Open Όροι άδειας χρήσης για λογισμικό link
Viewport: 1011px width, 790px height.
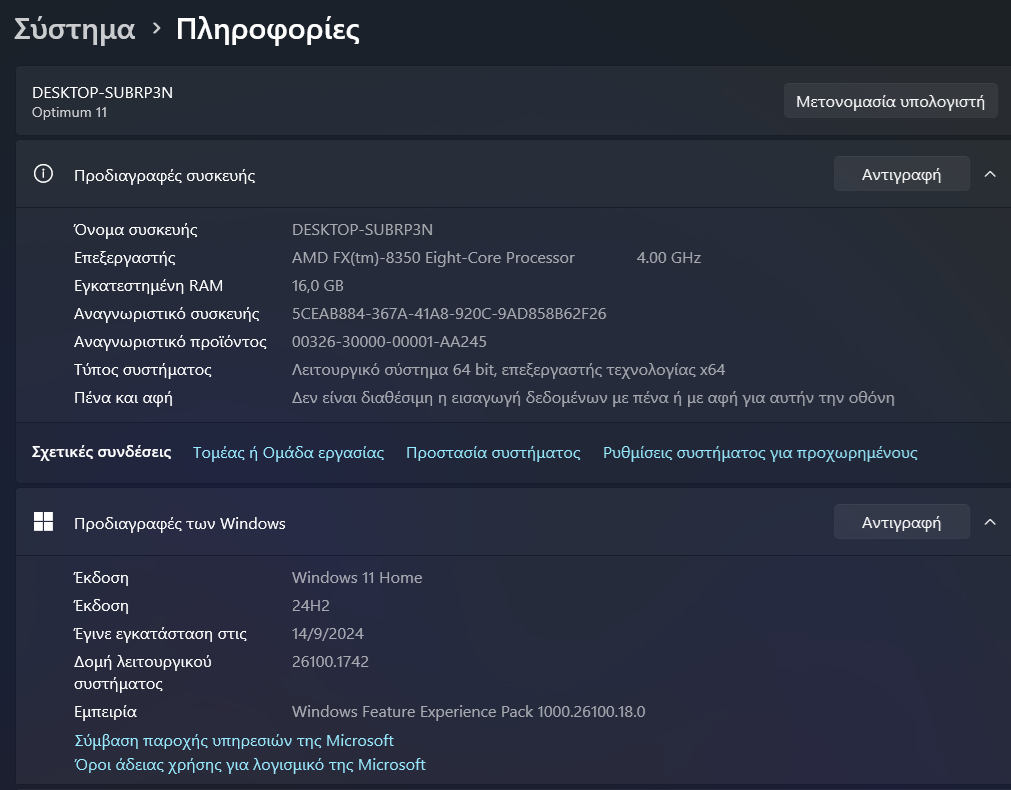click(250, 765)
